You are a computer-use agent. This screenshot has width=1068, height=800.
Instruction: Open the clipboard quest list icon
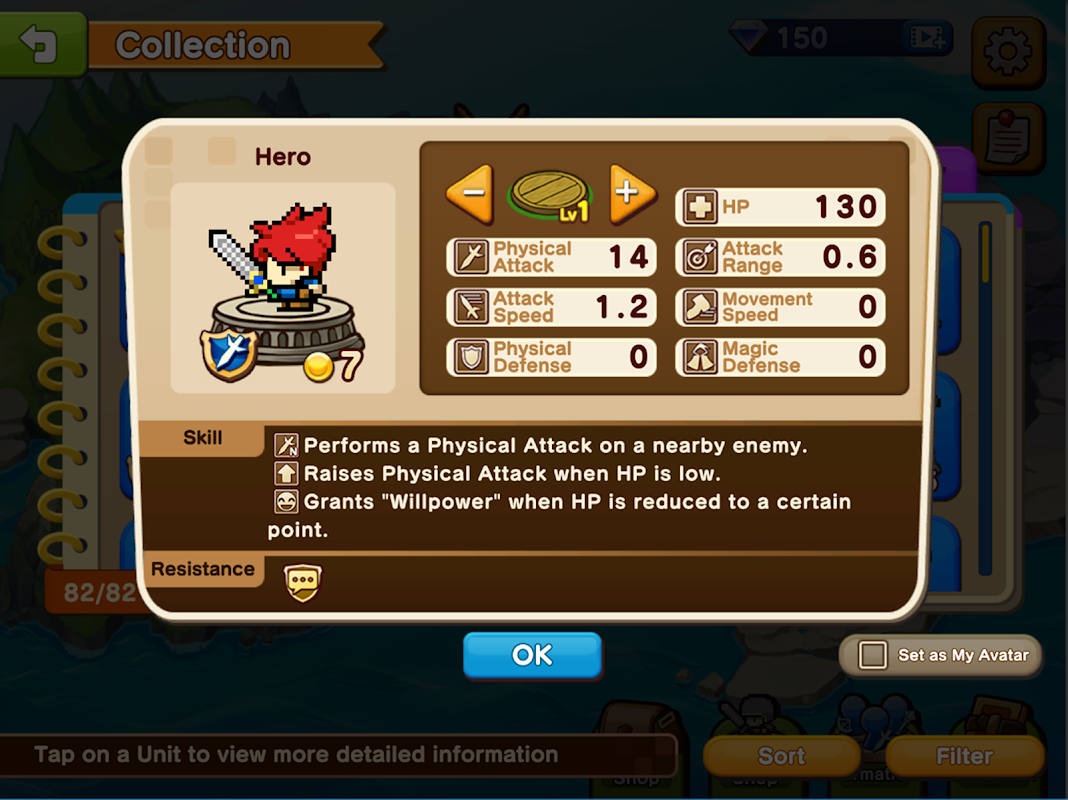coord(1008,138)
